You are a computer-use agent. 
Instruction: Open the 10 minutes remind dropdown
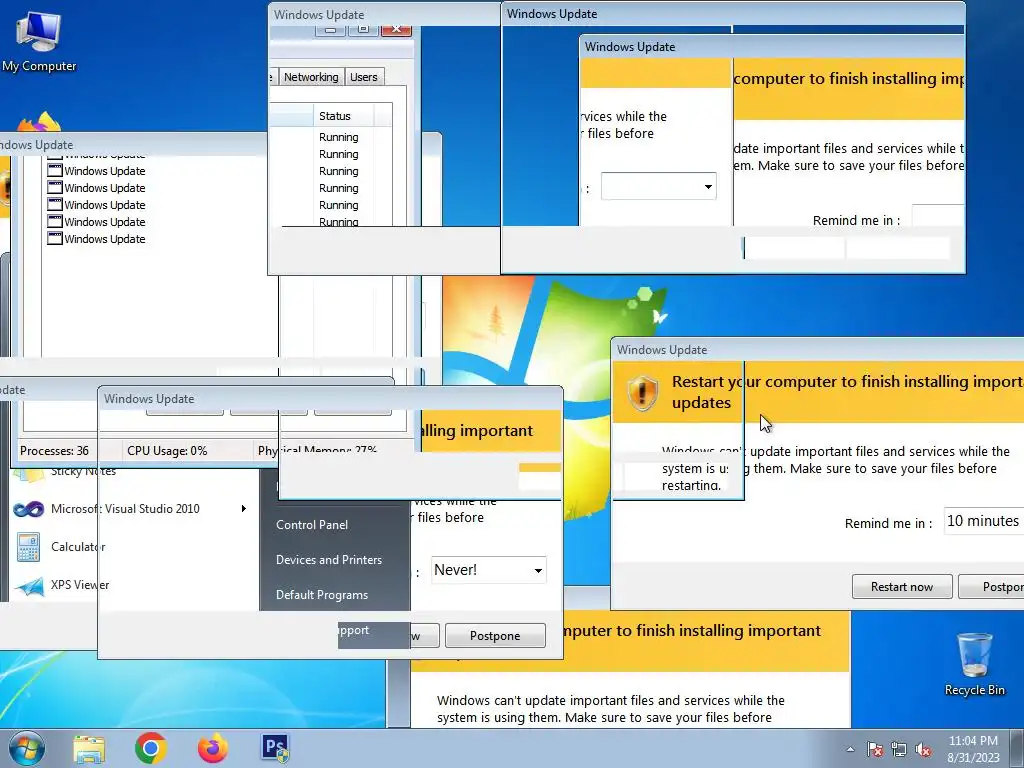[x=984, y=520]
